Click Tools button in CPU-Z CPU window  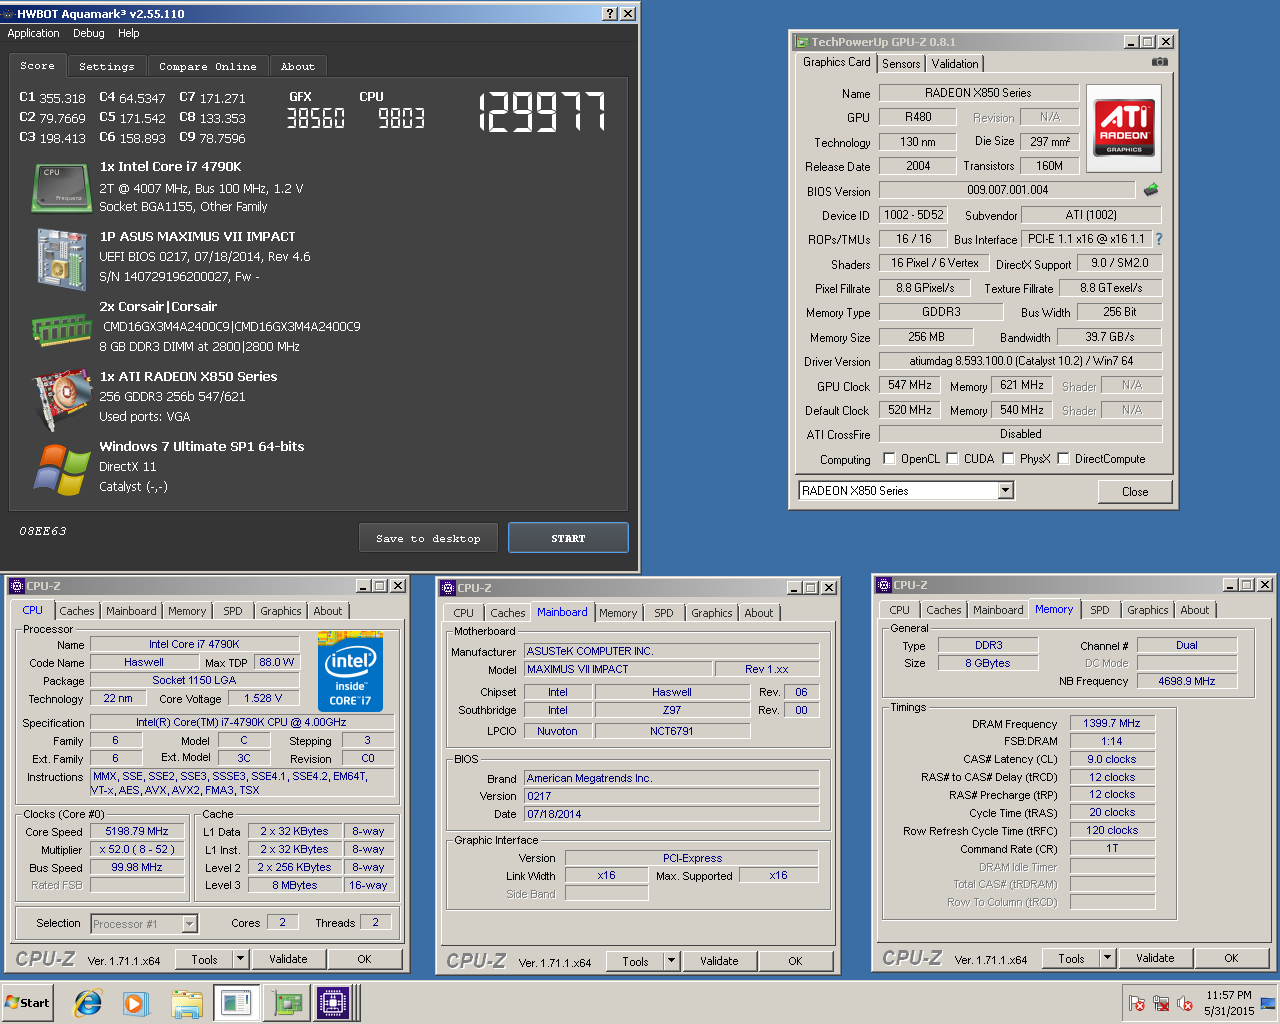click(x=204, y=959)
